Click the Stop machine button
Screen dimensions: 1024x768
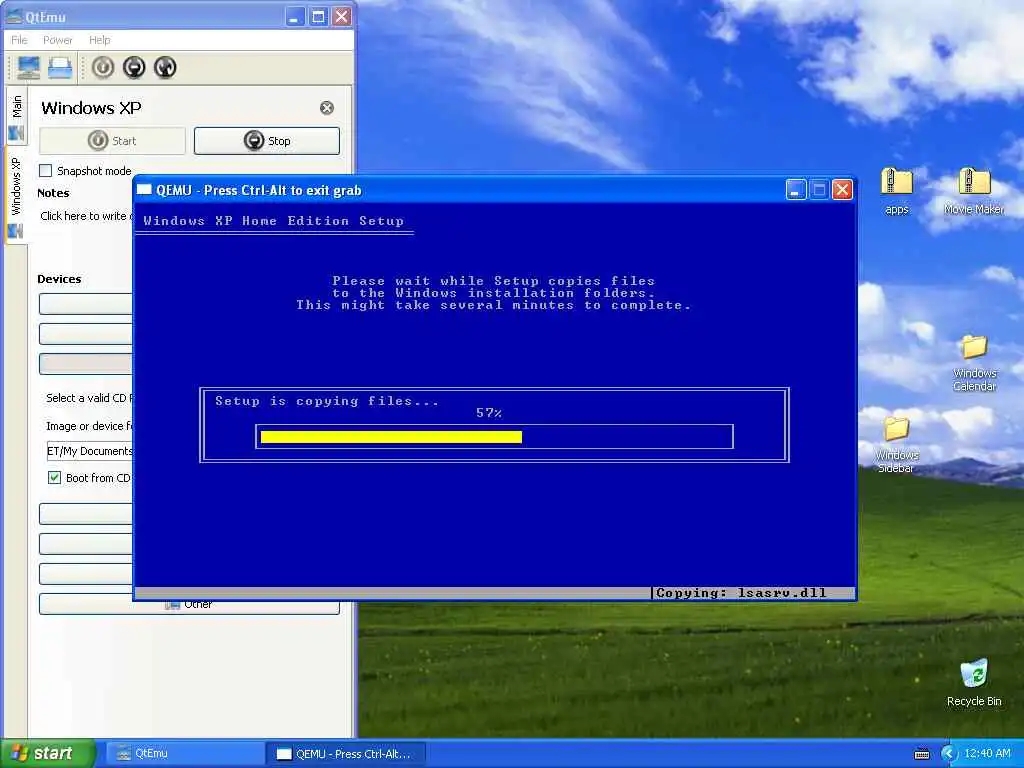[267, 141]
